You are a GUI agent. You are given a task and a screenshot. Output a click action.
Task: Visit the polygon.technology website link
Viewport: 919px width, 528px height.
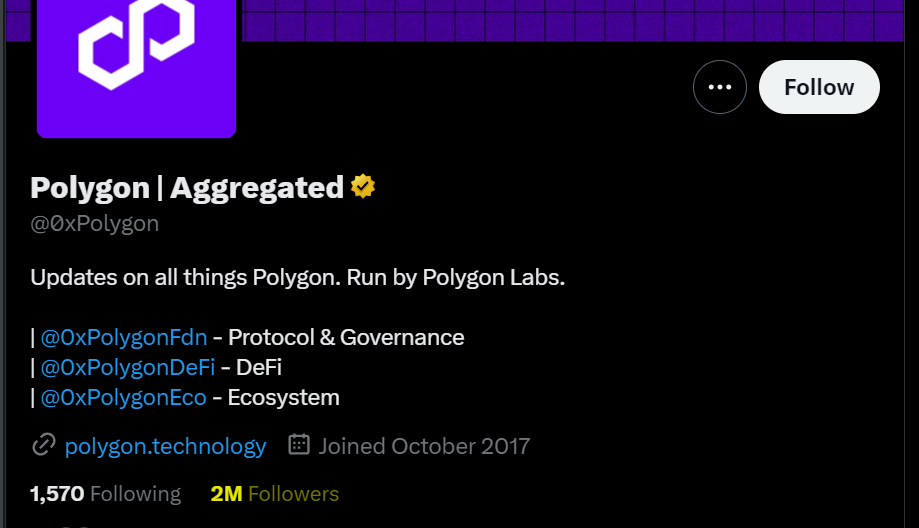(x=165, y=445)
